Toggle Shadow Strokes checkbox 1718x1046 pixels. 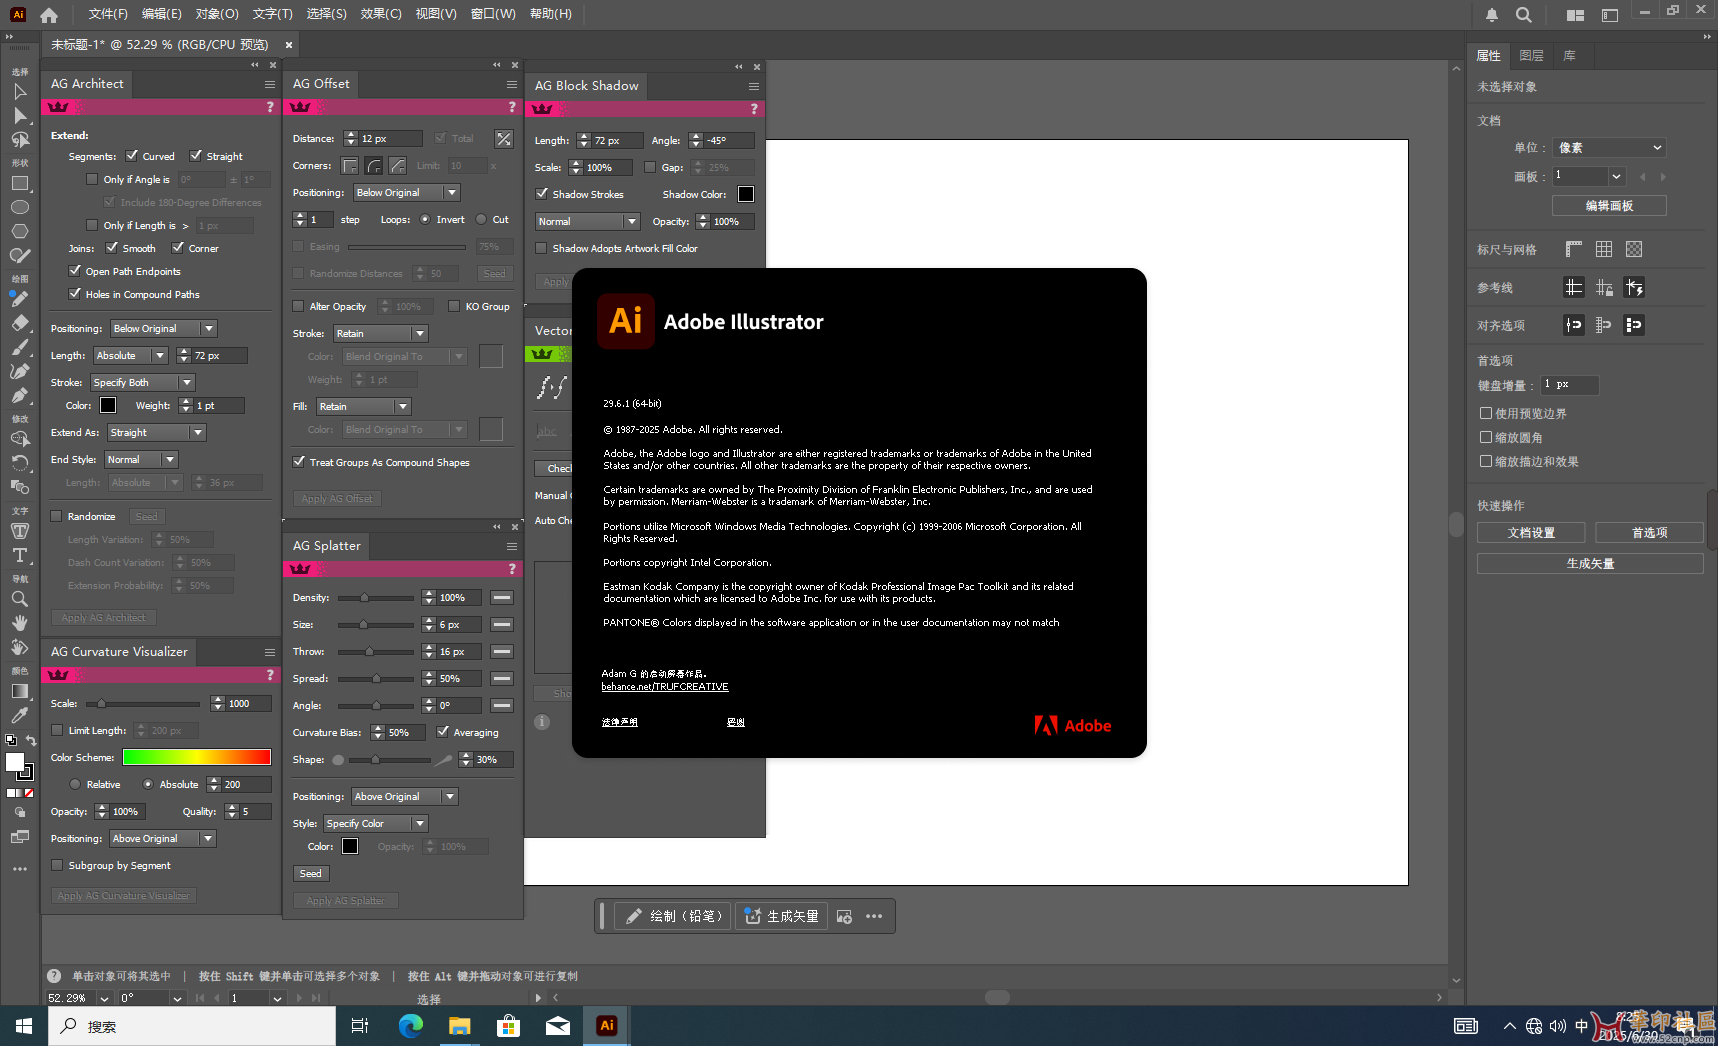tap(542, 194)
